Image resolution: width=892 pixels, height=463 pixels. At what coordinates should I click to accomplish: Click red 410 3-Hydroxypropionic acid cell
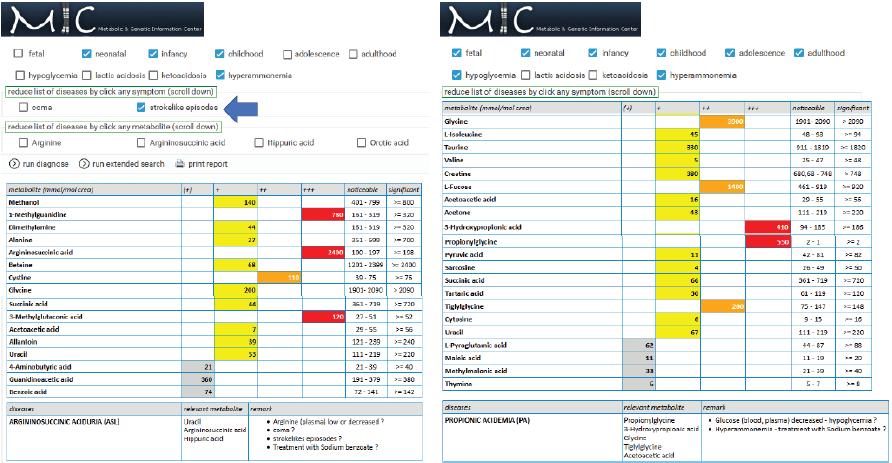(x=768, y=227)
